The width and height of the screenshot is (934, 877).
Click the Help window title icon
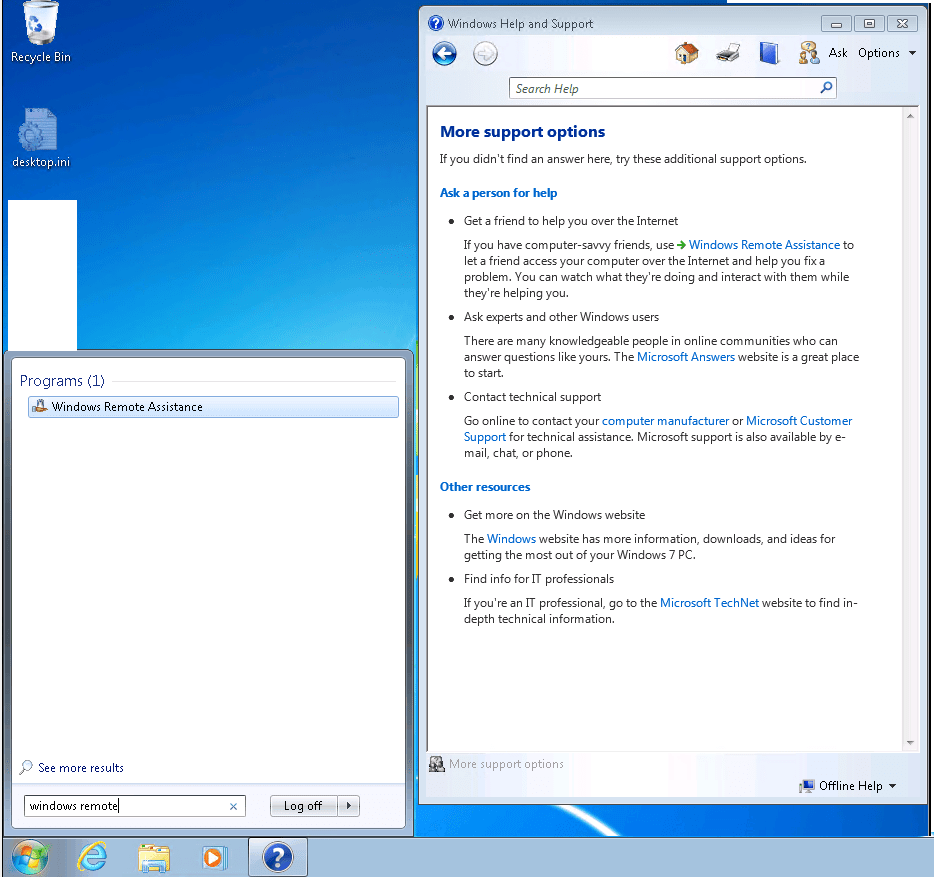point(436,23)
